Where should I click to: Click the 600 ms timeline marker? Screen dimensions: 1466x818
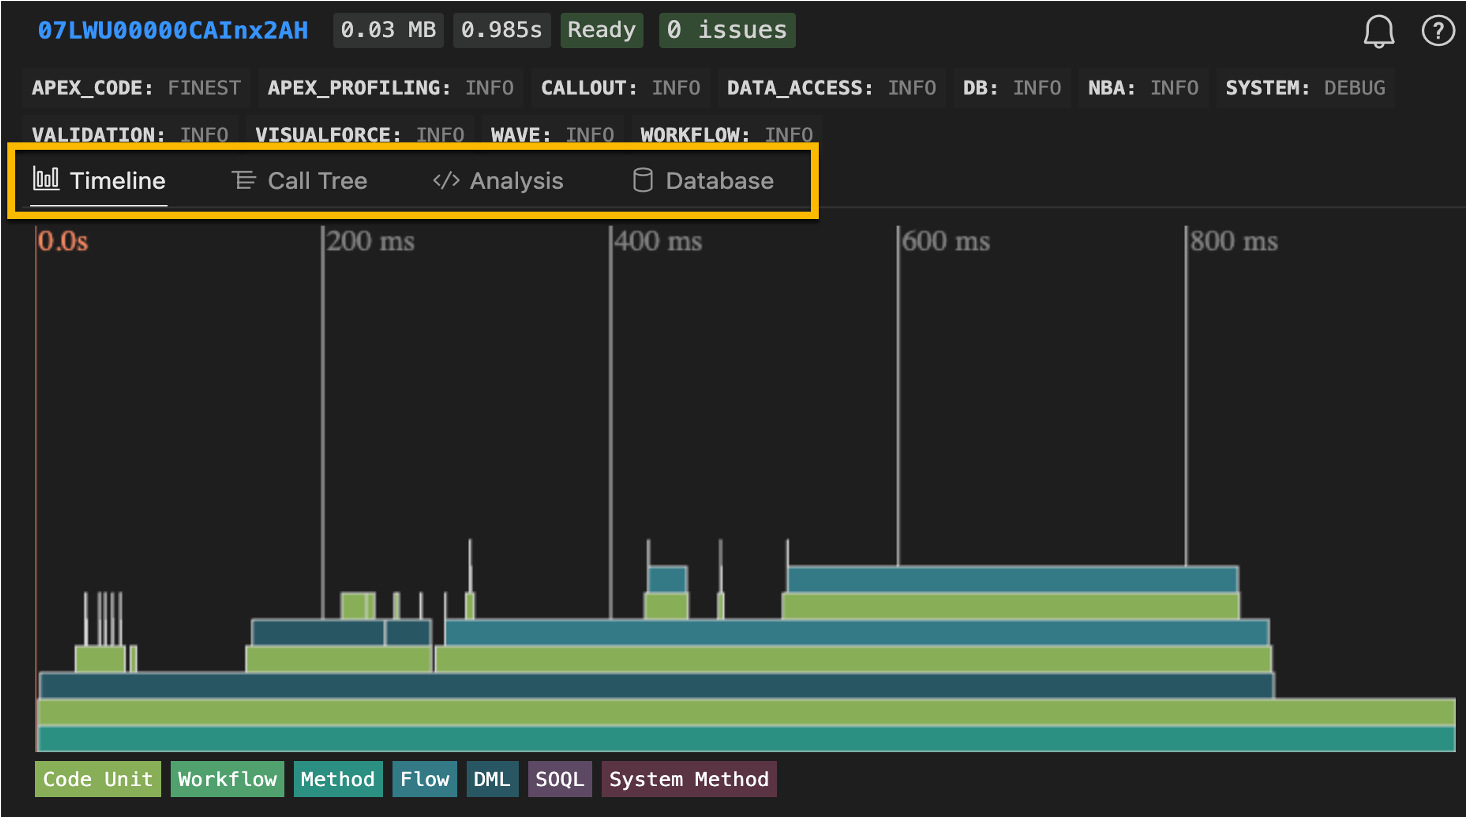(946, 241)
